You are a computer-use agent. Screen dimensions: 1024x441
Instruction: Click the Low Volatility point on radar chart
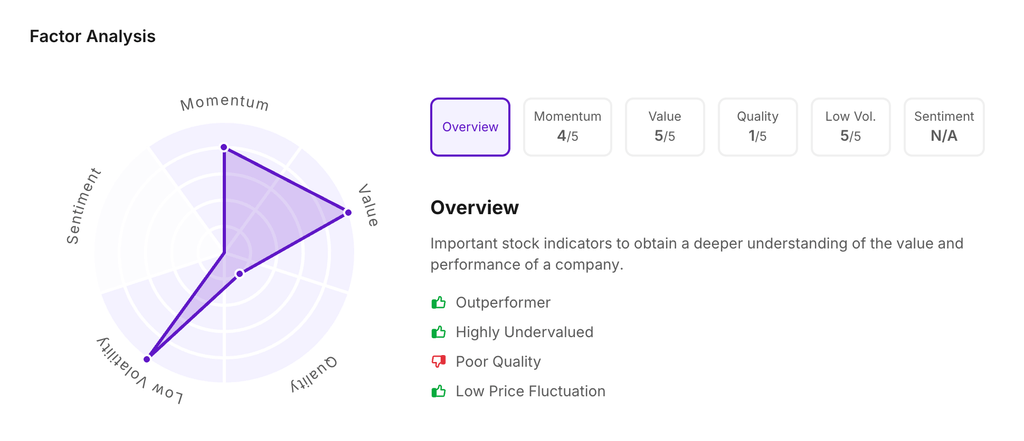pos(148,357)
